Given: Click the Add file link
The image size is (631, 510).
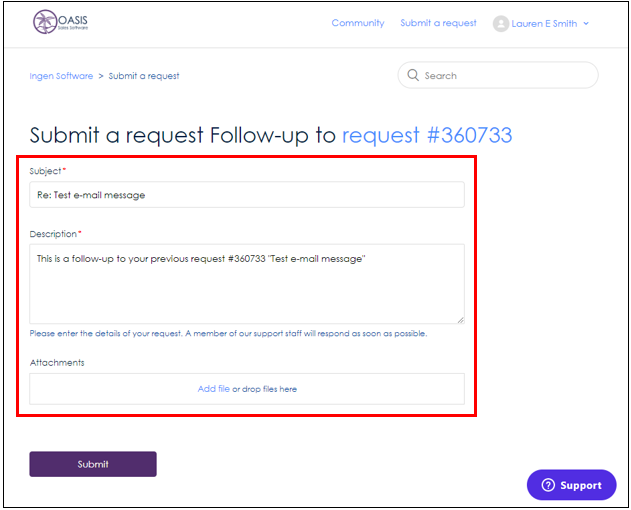Looking at the screenshot, I should click(214, 389).
